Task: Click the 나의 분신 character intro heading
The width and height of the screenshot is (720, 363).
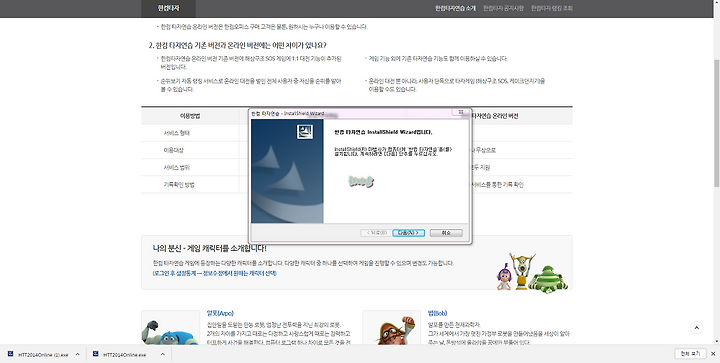Action: 209,248
